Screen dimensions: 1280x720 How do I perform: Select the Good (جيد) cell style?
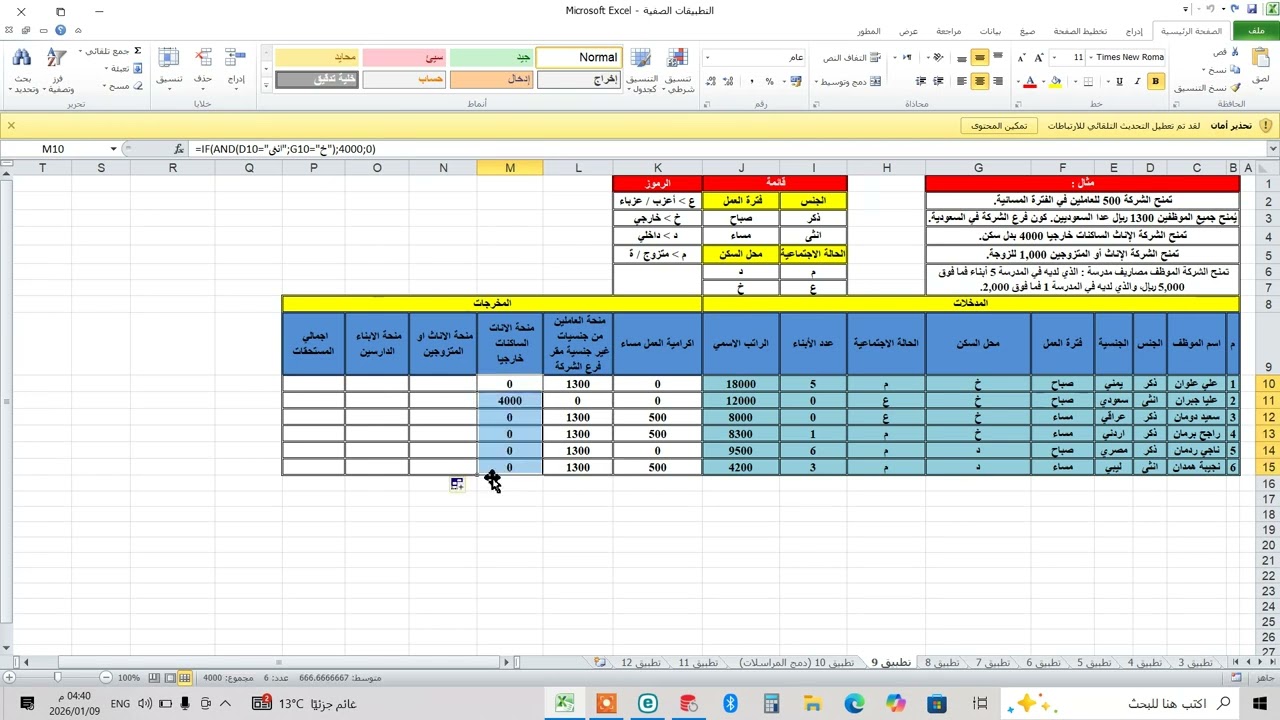[x=491, y=57]
